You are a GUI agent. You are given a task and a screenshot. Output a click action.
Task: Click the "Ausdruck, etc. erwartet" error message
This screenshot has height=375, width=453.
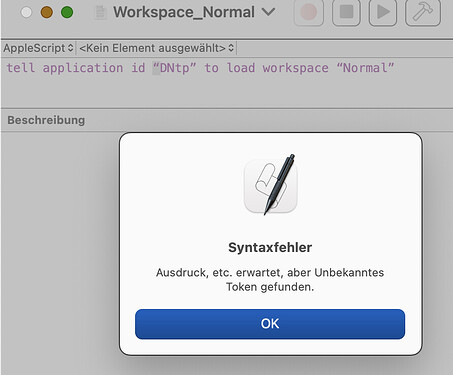click(x=270, y=279)
